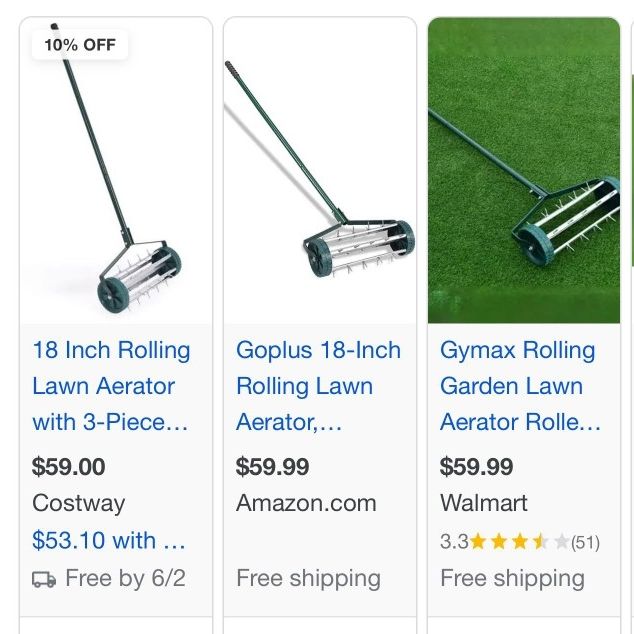This screenshot has width=634, height=634.
Task: Click the 10% OFF badge
Action: pos(80,44)
